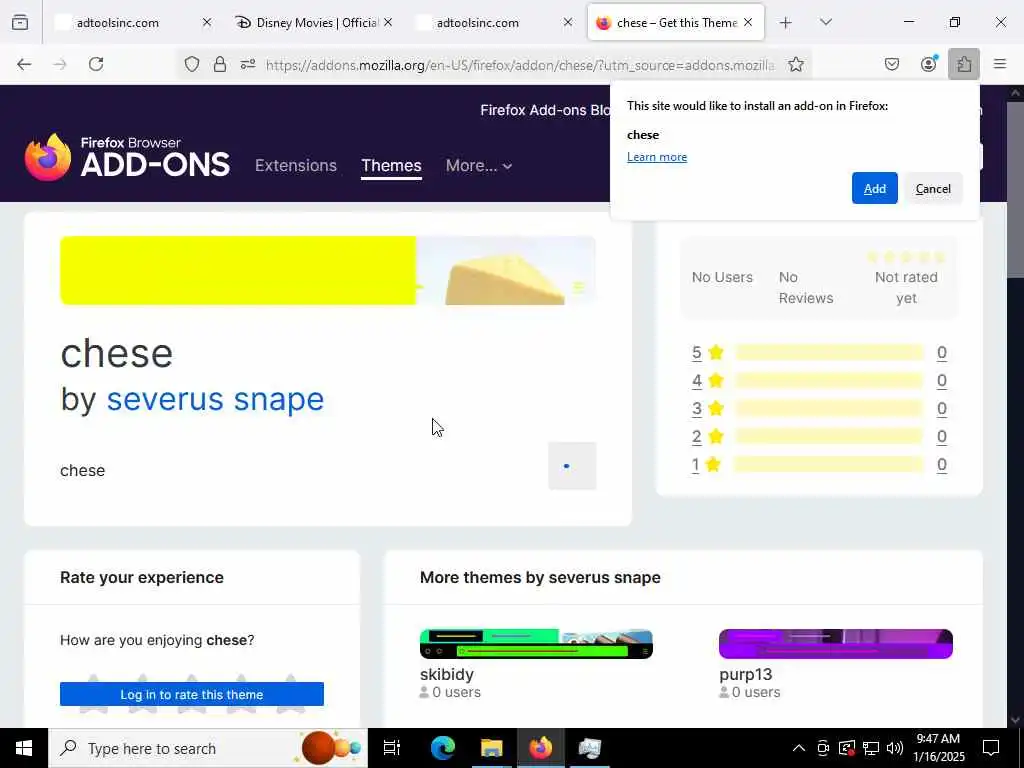Open the tracking protection shield icon

(x=191, y=64)
